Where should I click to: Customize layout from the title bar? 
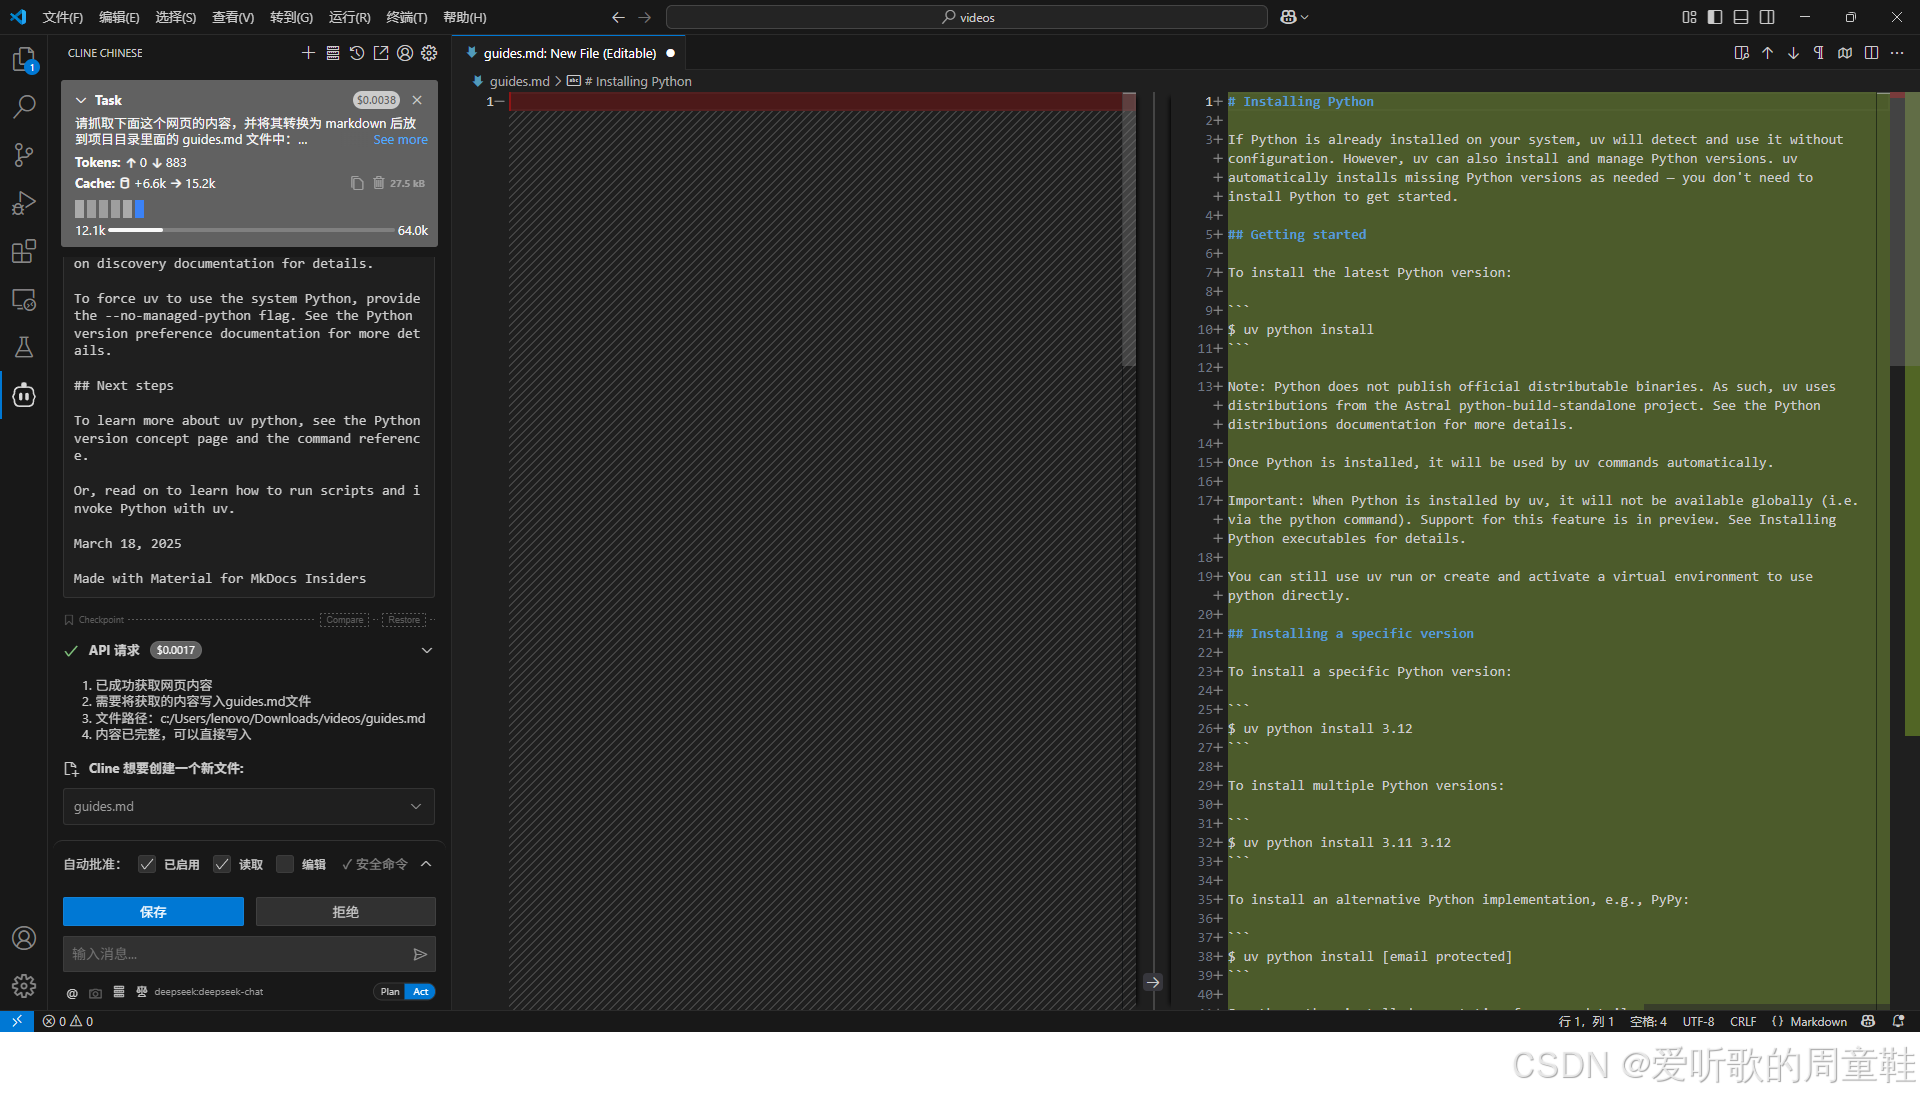click(1689, 17)
